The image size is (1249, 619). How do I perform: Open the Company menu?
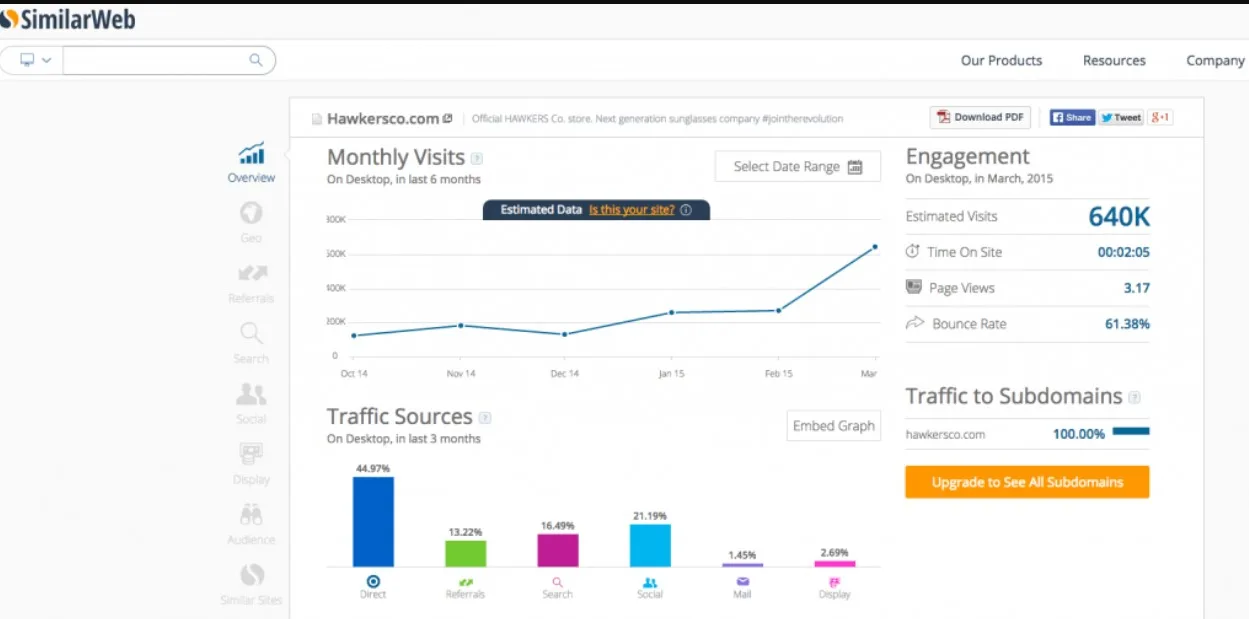pyautogui.click(x=1215, y=60)
